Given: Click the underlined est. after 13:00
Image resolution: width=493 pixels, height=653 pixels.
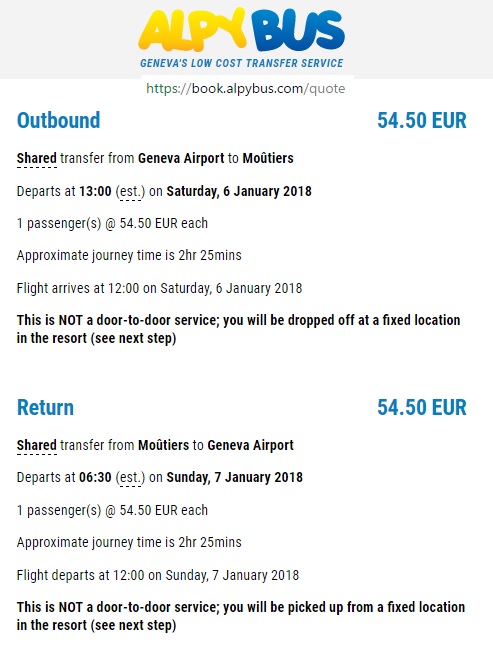Looking at the screenshot, I should [x=130, y=192].
